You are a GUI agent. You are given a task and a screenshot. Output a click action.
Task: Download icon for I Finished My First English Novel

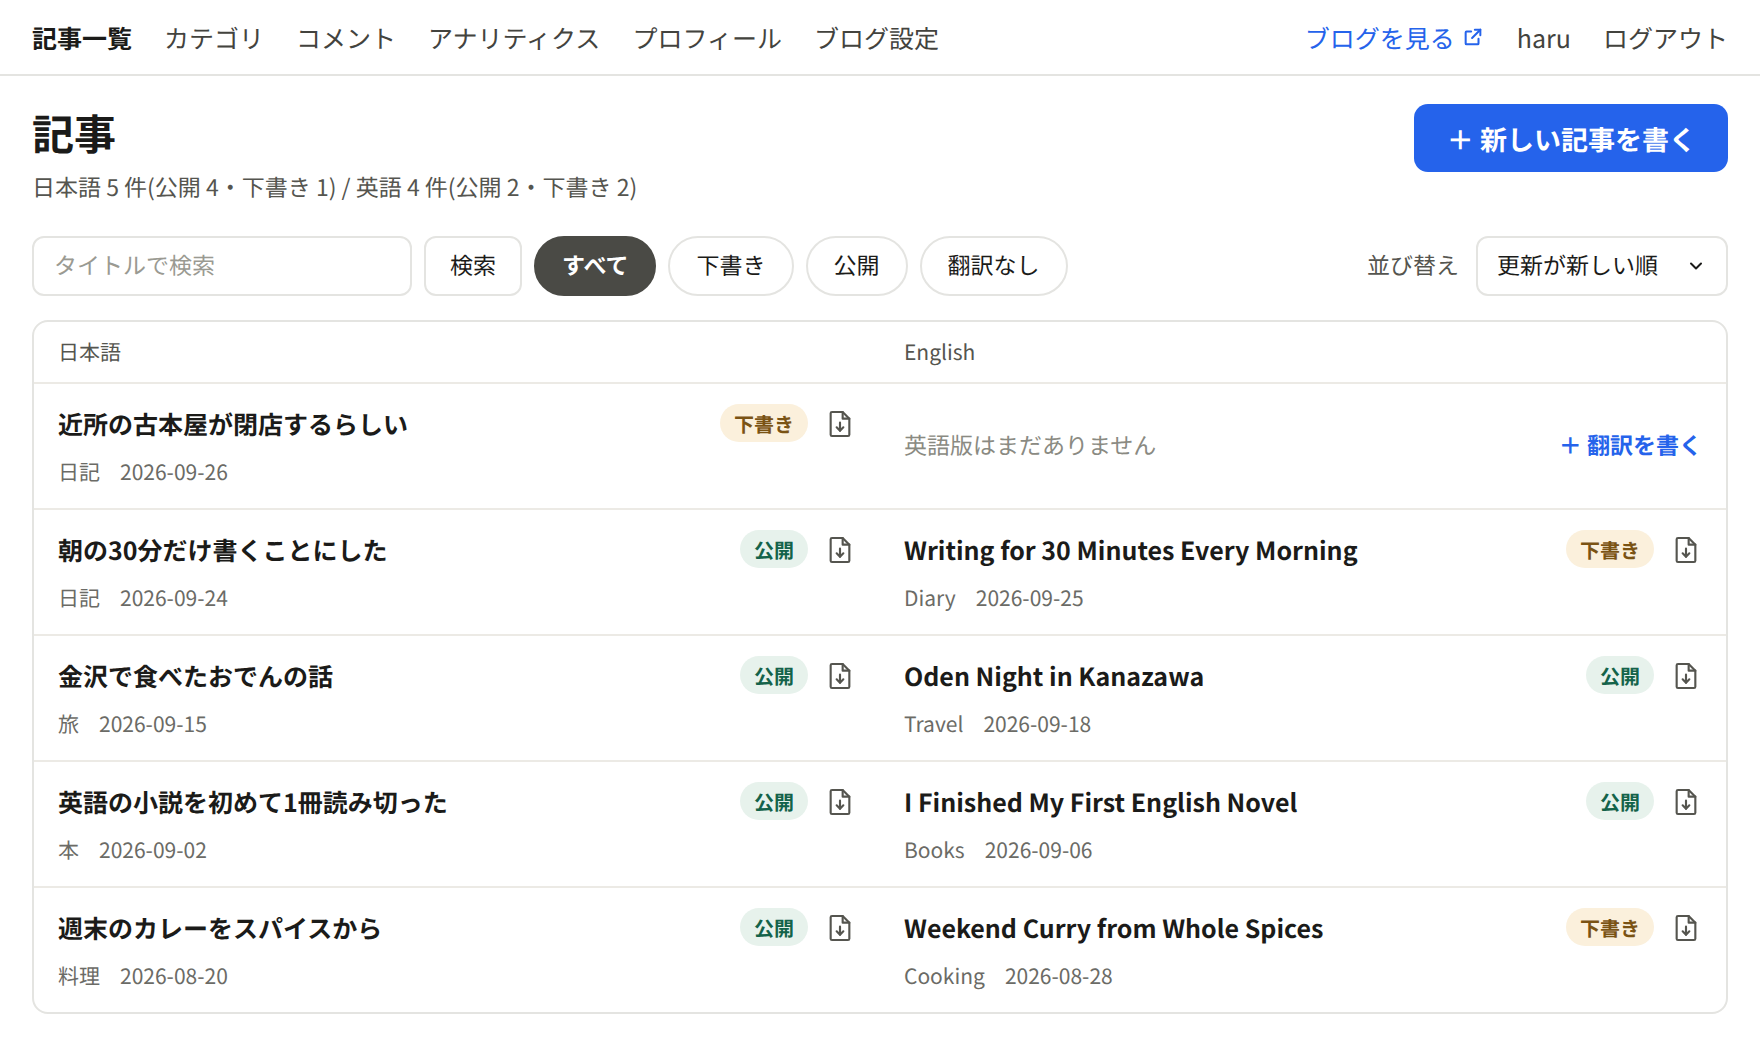tap(1686, 802)
